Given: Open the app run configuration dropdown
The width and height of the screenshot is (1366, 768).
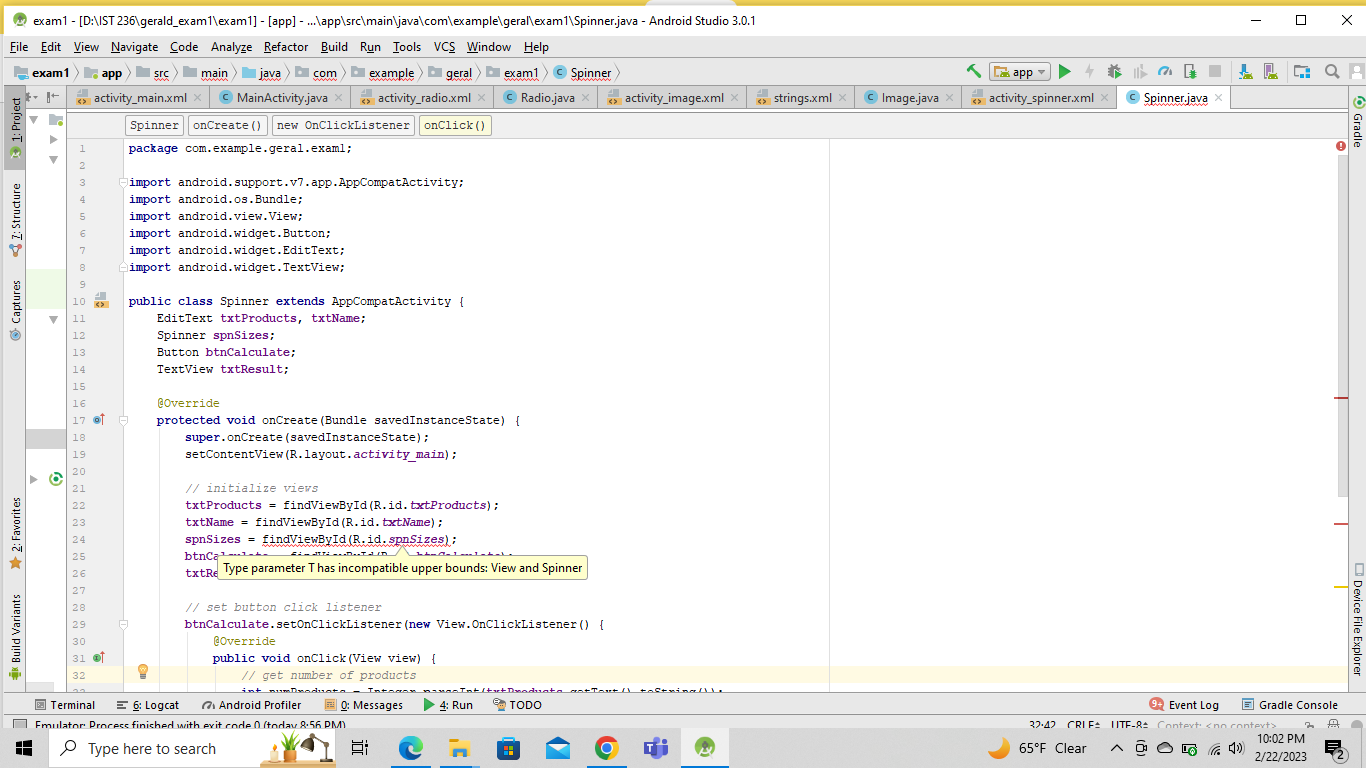Looking at the screenshot, I should pos(1040,72).
